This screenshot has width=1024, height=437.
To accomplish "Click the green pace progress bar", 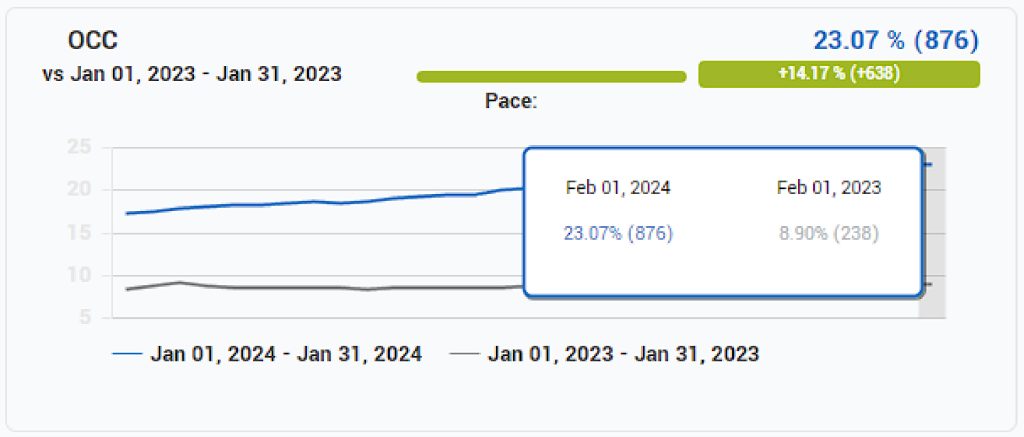I will click(552, 77).
